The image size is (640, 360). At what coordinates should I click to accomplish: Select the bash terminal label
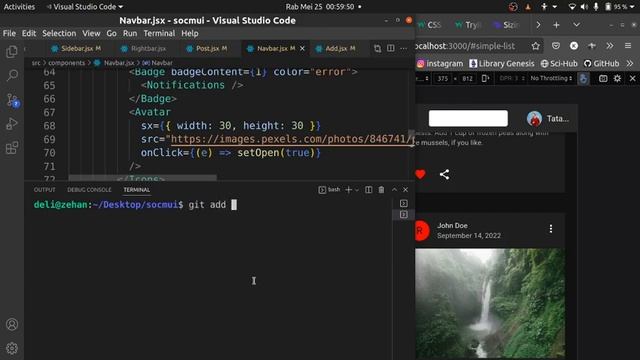pyautogui.click(x=329, y=190)
